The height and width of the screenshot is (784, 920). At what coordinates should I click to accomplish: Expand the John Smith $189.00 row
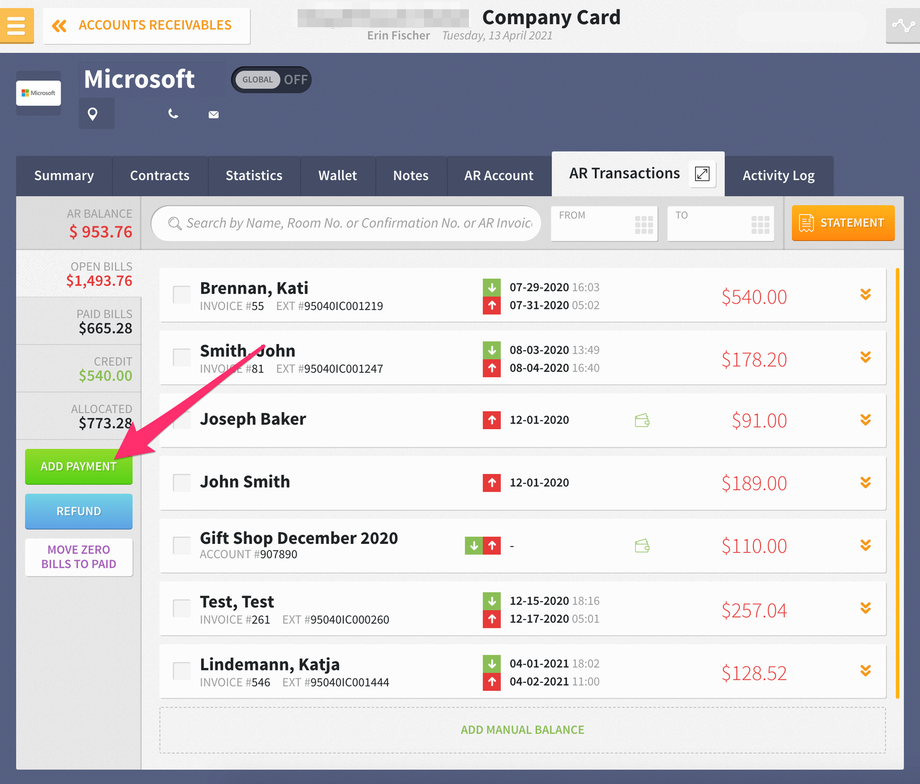pos(865,483)
